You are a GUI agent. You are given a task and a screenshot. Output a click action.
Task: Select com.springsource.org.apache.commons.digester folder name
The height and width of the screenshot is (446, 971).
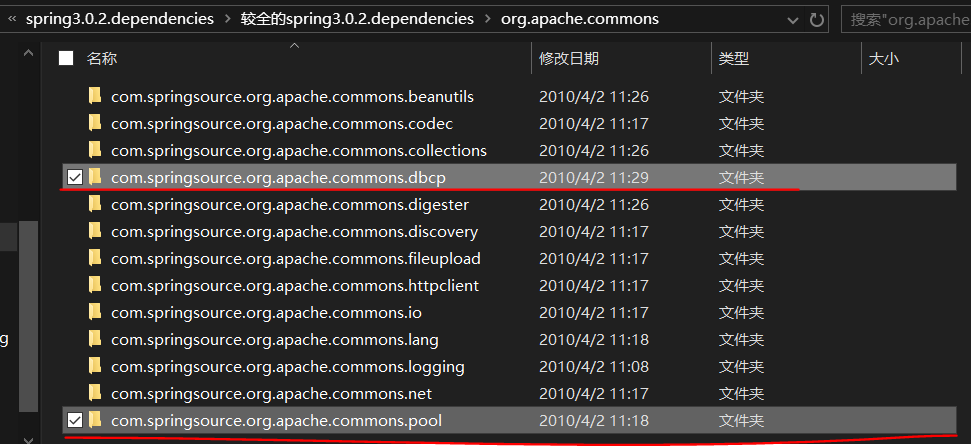point(290,204)
